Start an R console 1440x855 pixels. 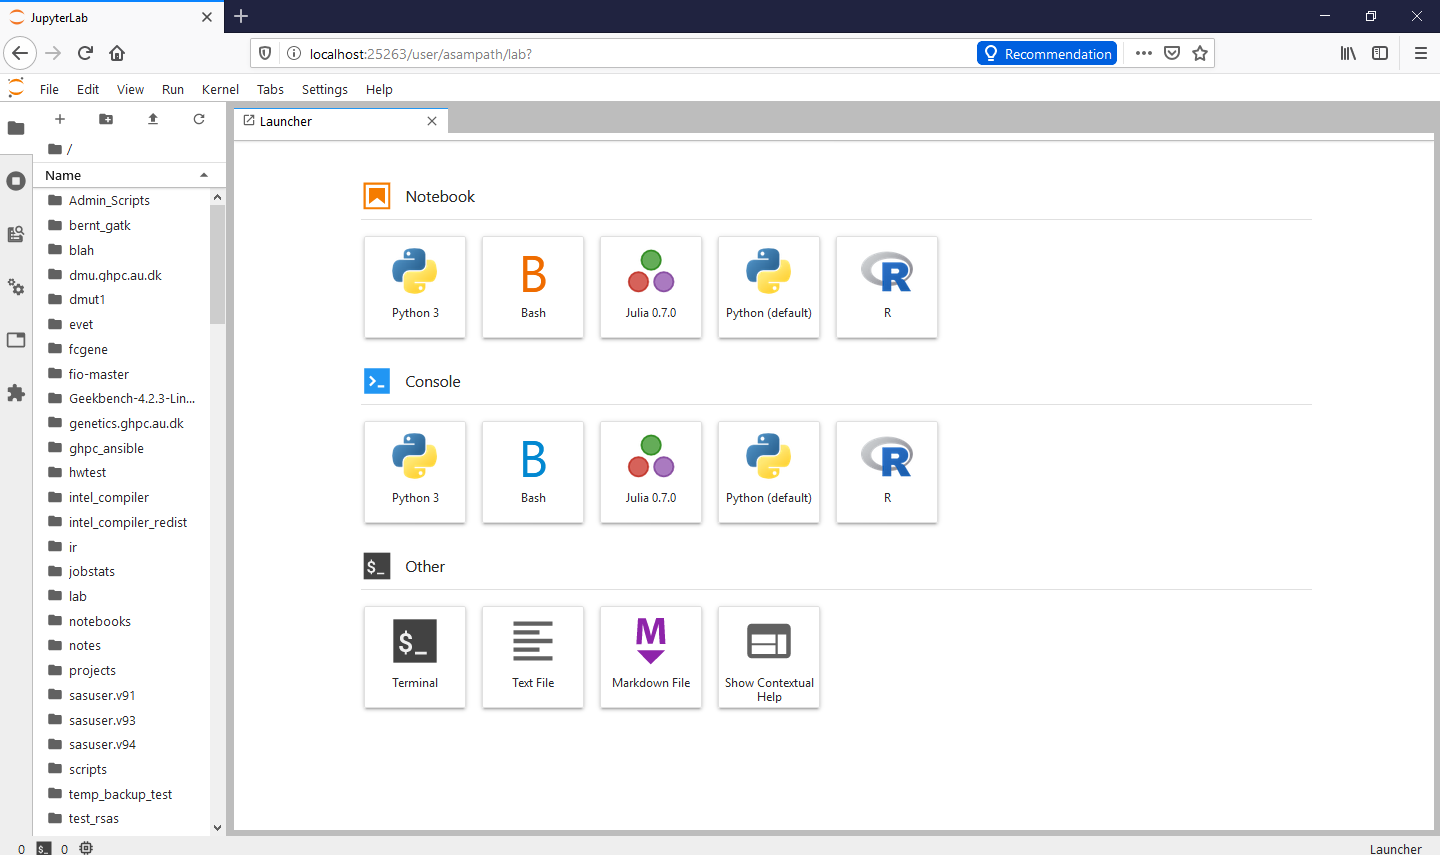tap(887, 472)
